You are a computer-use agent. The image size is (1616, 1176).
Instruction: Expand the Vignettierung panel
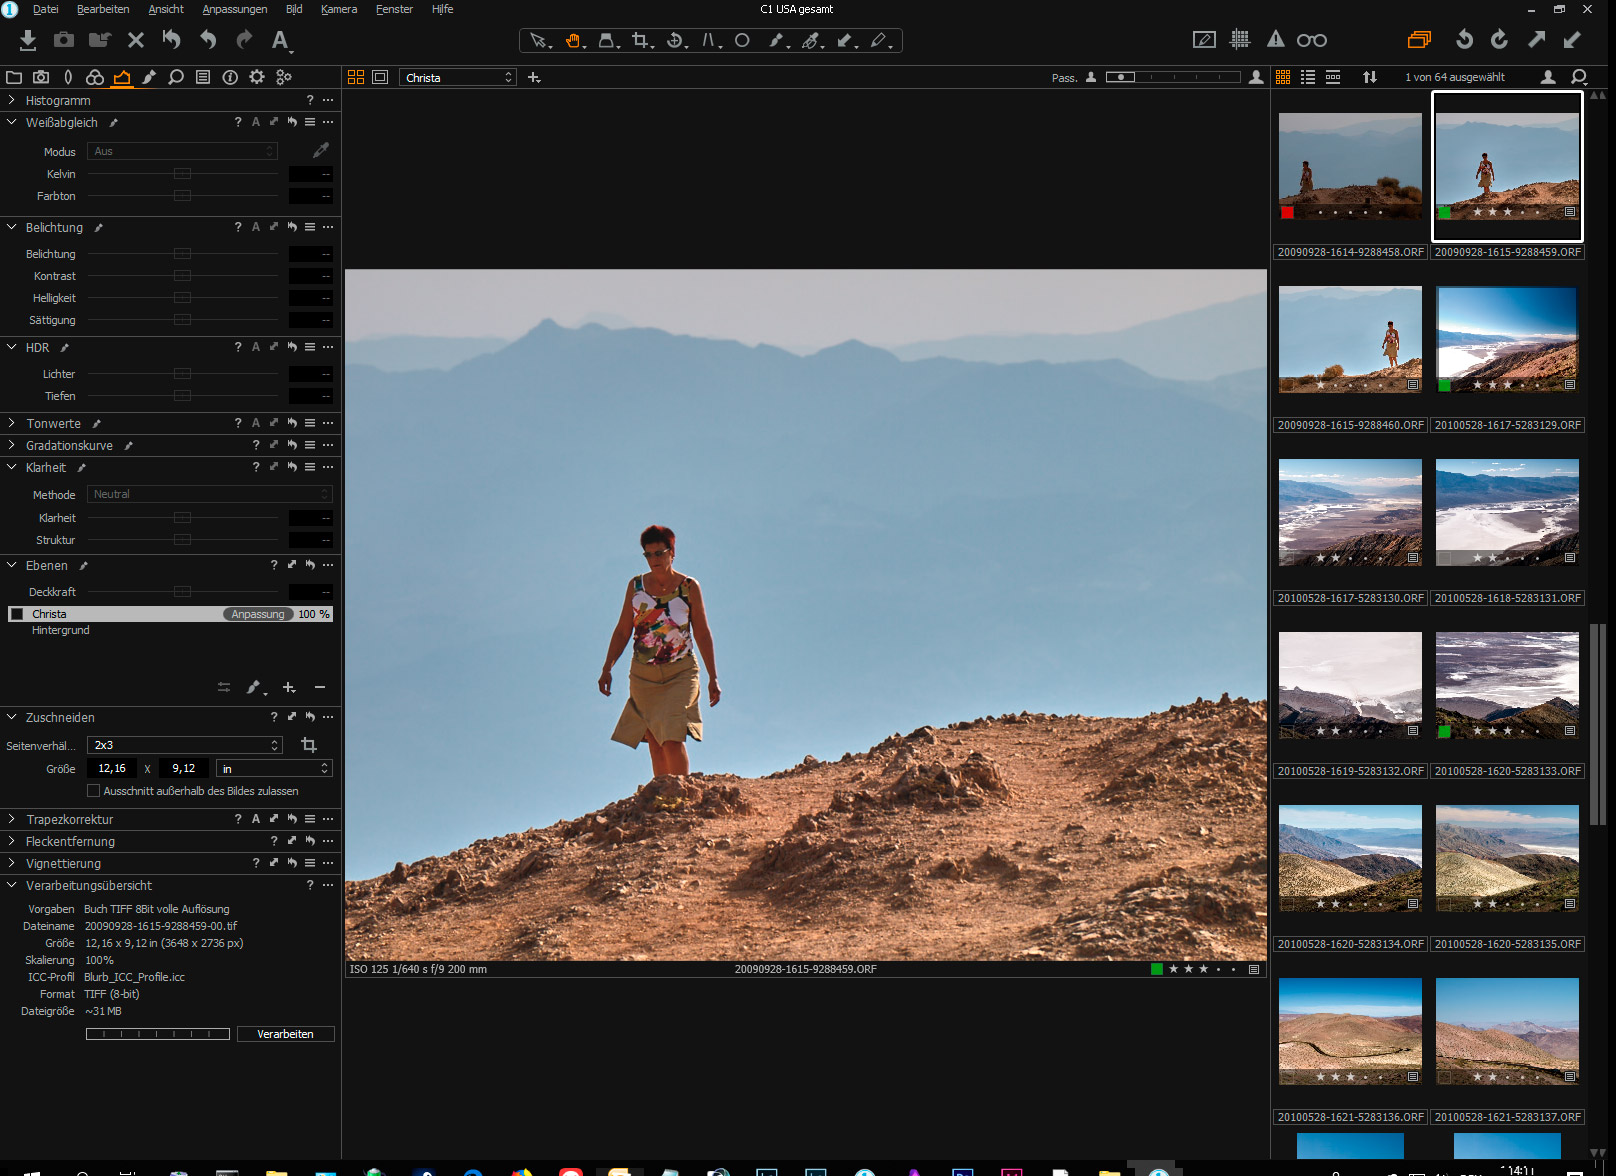11,863
